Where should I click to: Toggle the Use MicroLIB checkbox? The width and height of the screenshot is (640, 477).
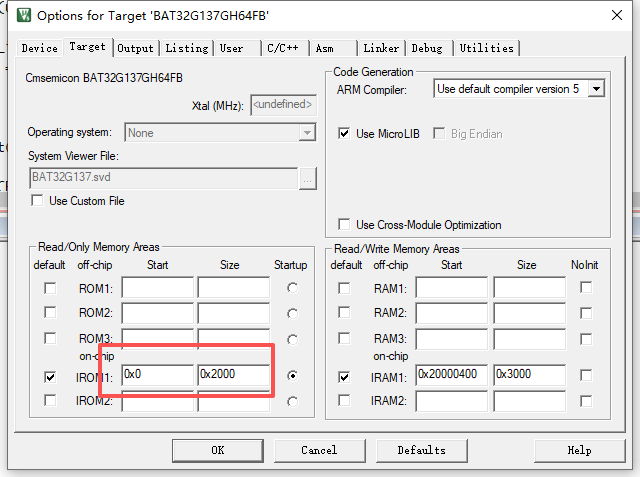(x=345, y=134)
